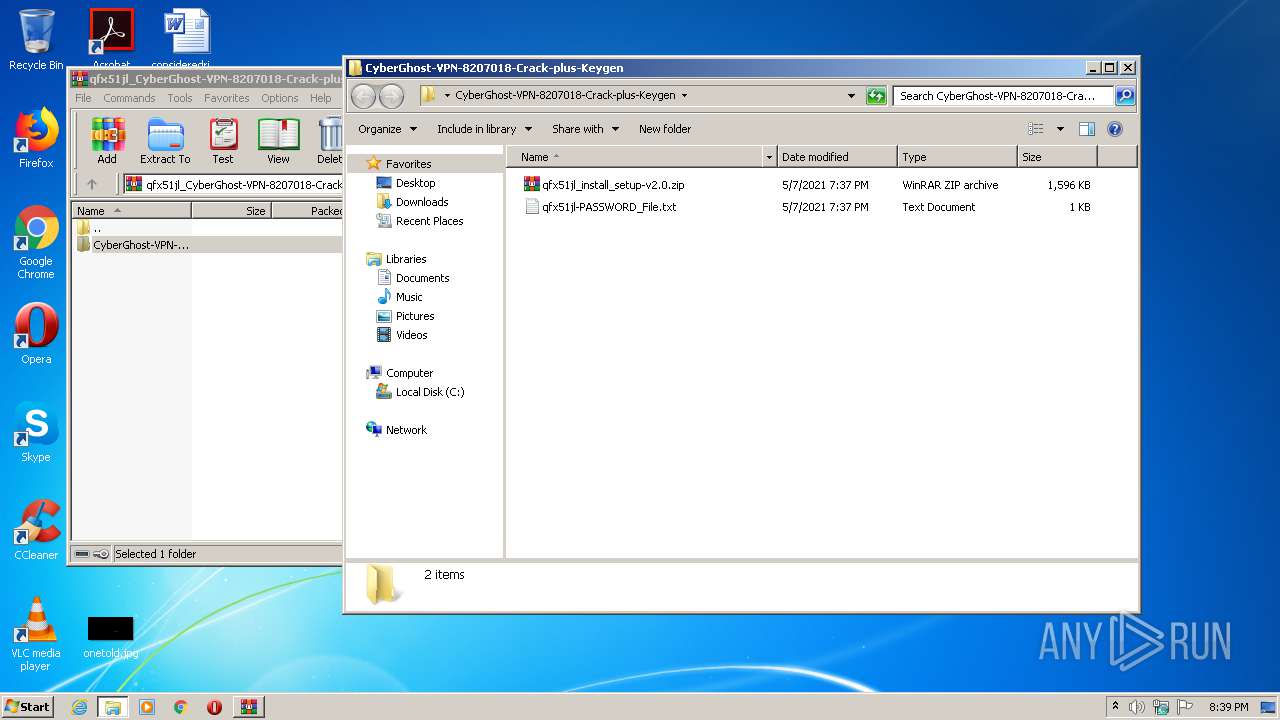The width and height of the screenshot is (1280, 720).
Task: Toggle the preview pane button
Action: [x=1087, y=129]
